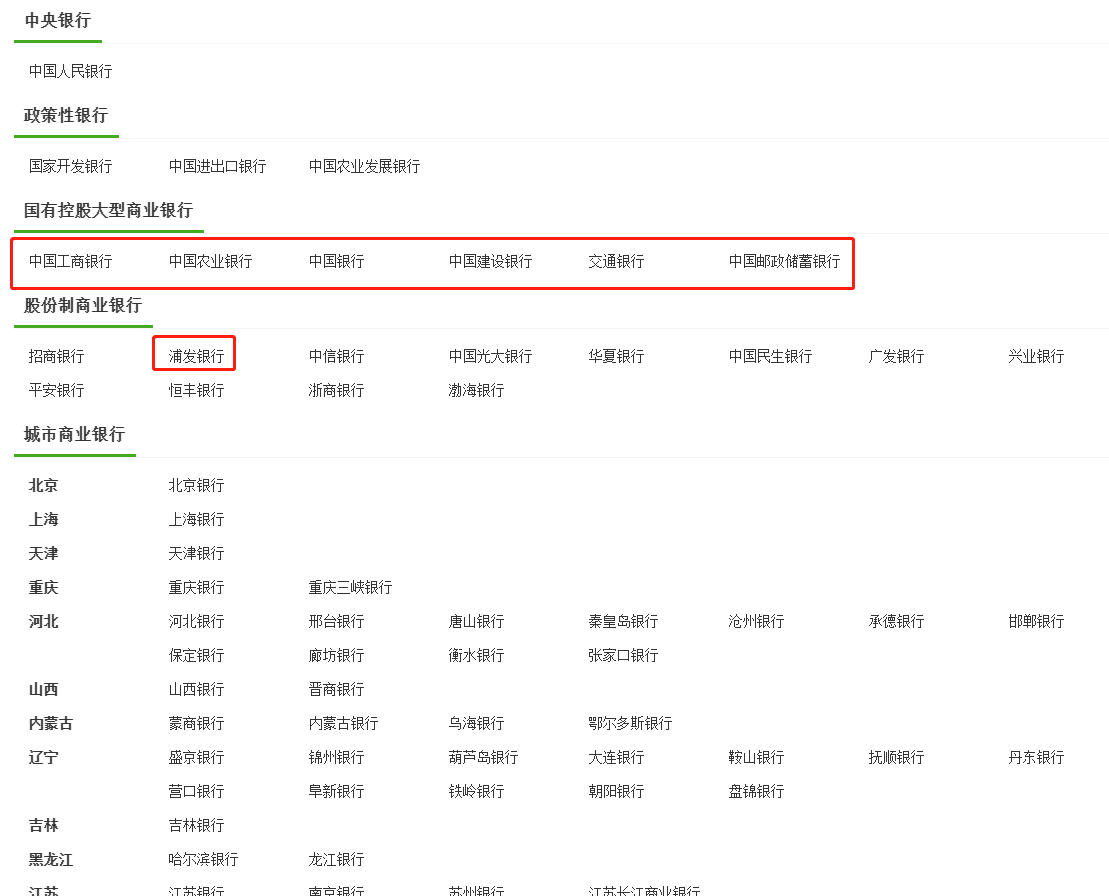Open the 国家开发银行 link
The height and width of the screenshot is (896, 1109).
coord(70,166)
